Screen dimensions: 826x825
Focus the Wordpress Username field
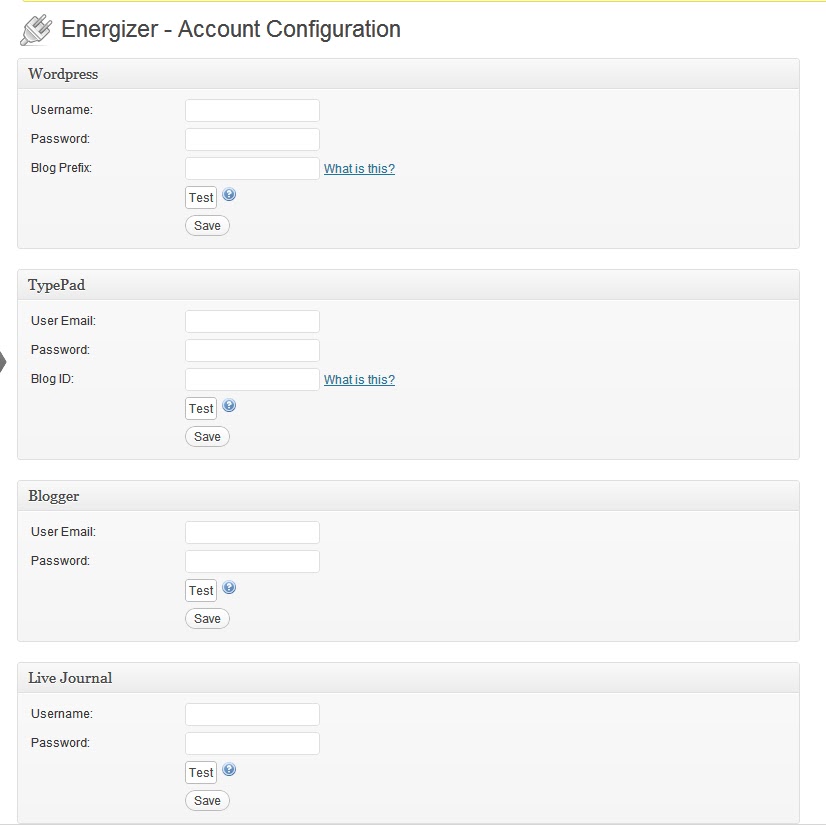[252, 111]
